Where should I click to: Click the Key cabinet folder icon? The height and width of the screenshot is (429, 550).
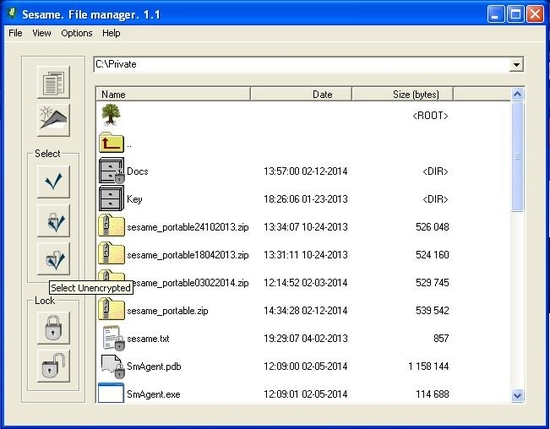[111, 199]
